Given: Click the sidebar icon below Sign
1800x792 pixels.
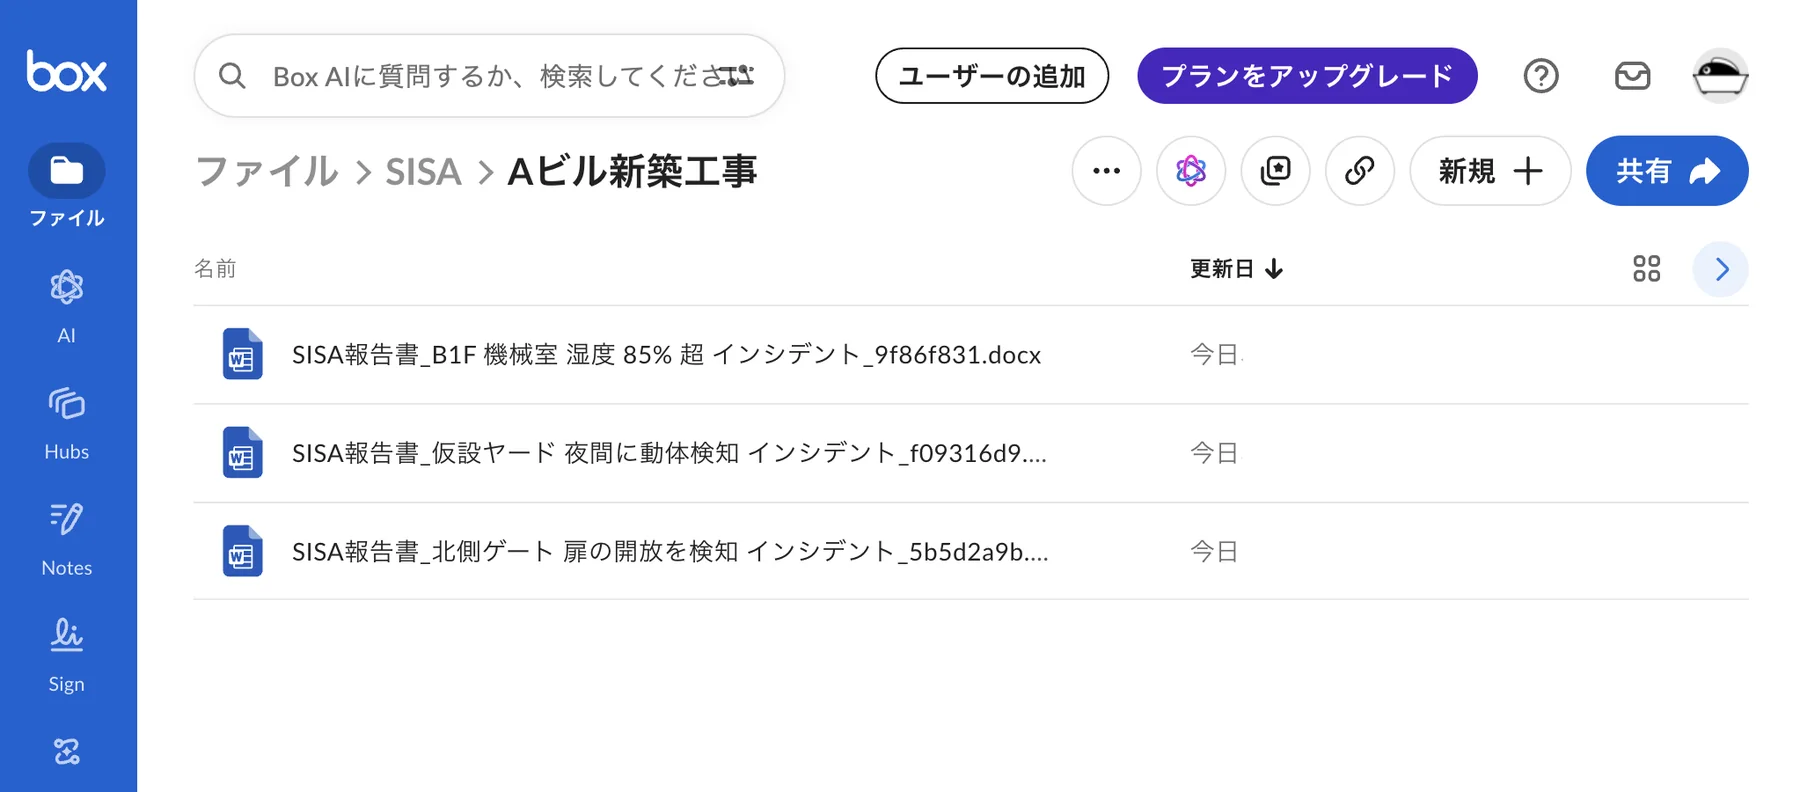Looking at the screenshot, I should (x=66, y=751).
